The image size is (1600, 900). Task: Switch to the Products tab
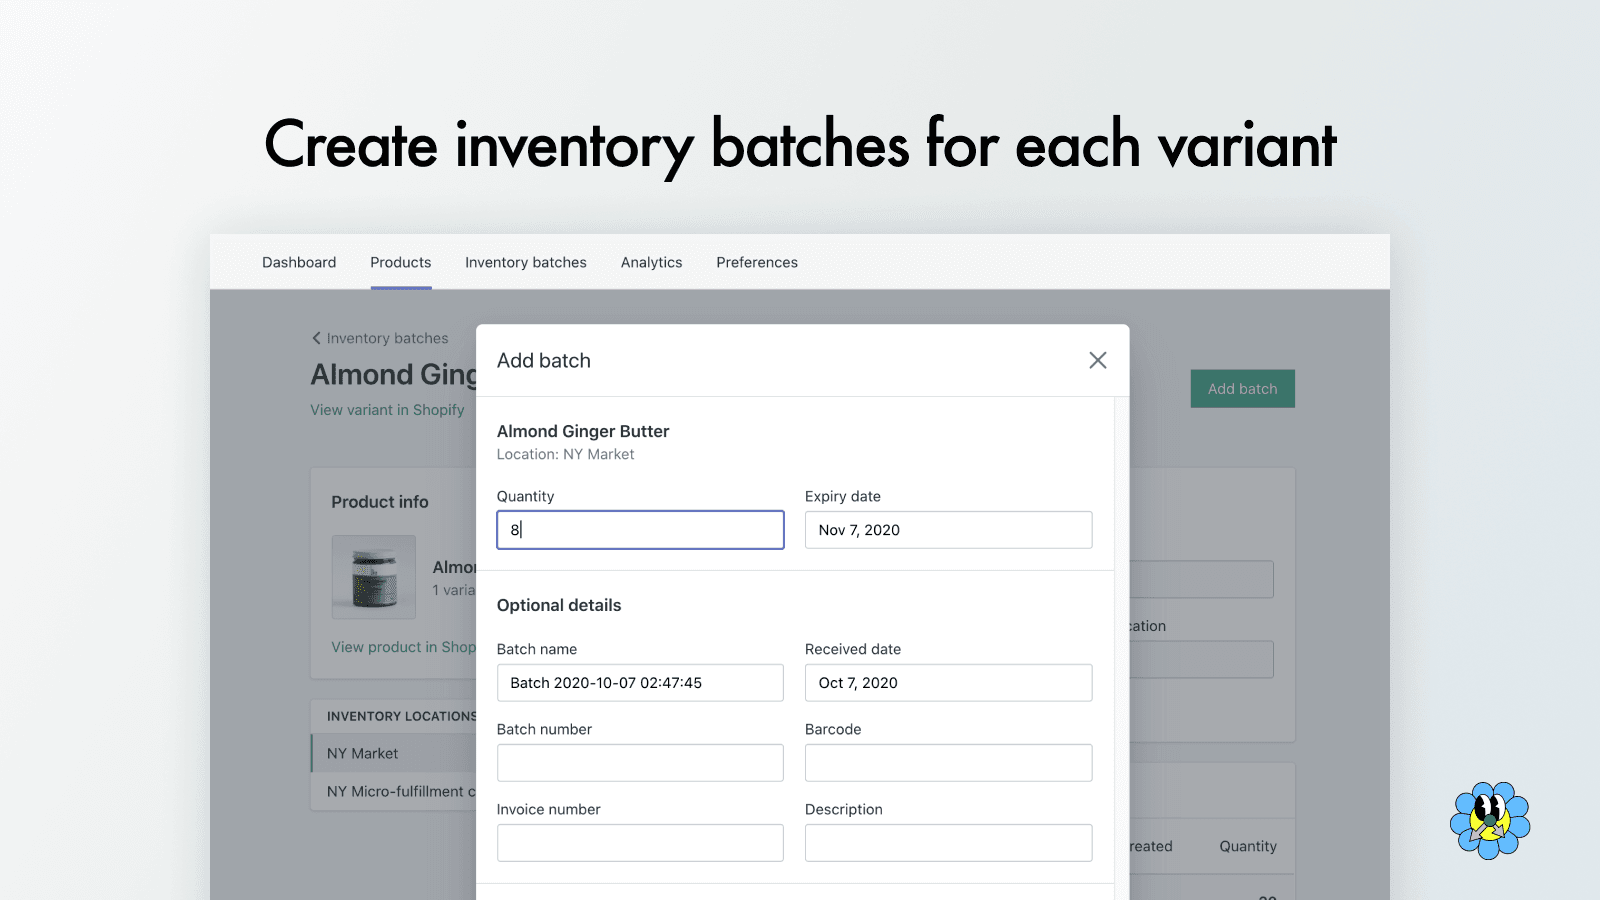point(401,262)
